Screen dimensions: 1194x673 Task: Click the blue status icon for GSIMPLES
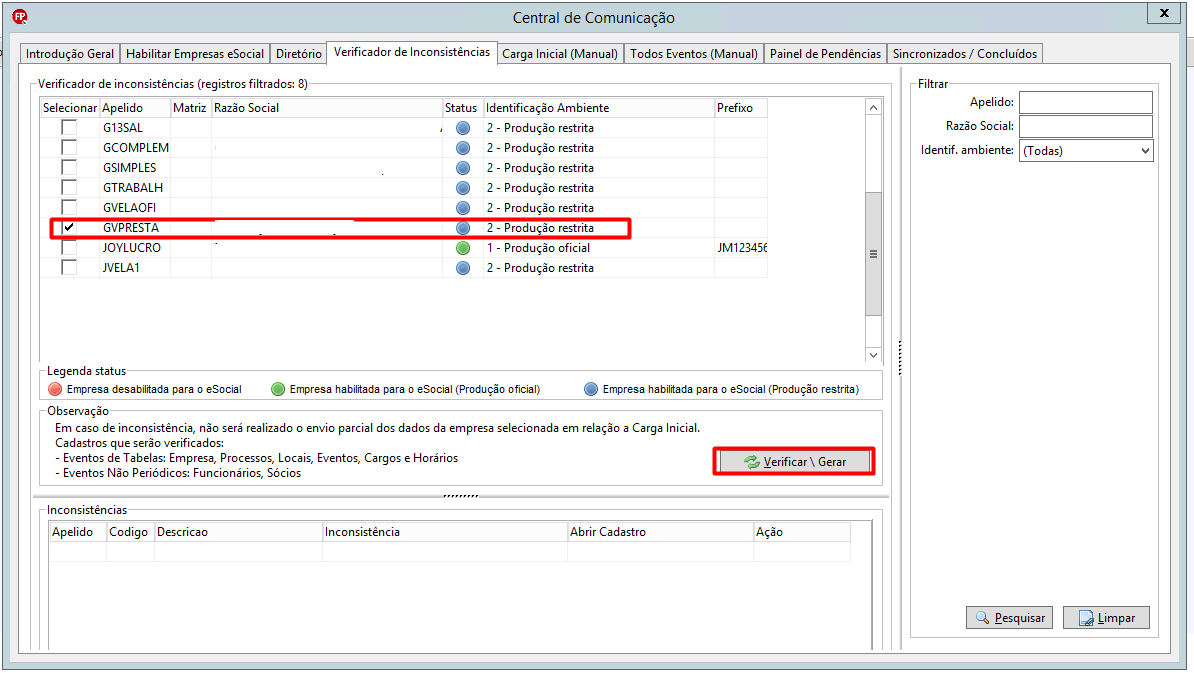point(463,168)
